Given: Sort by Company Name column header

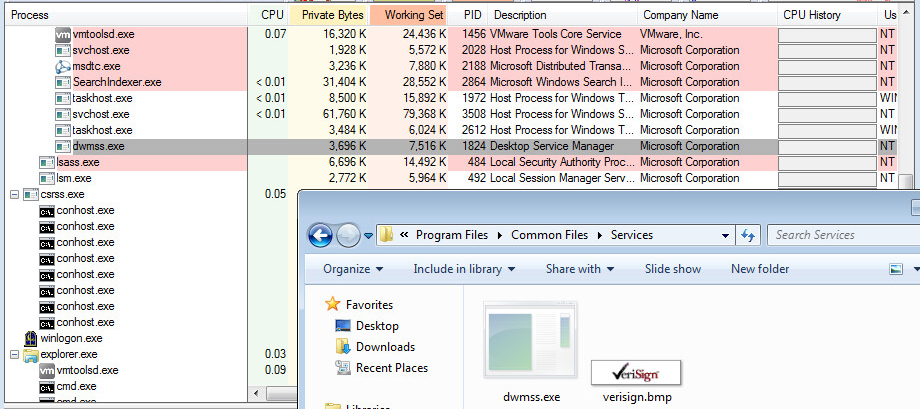Looking at the screenshot, I should 708,15.
